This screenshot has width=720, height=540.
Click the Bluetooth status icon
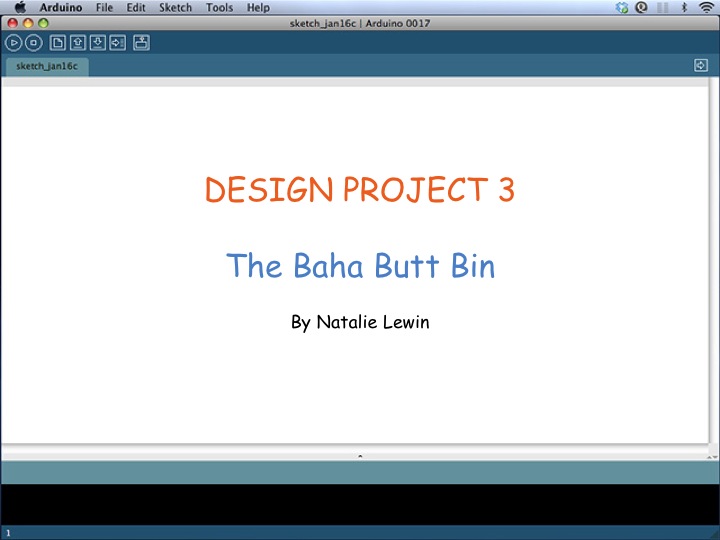coord(684,7)
